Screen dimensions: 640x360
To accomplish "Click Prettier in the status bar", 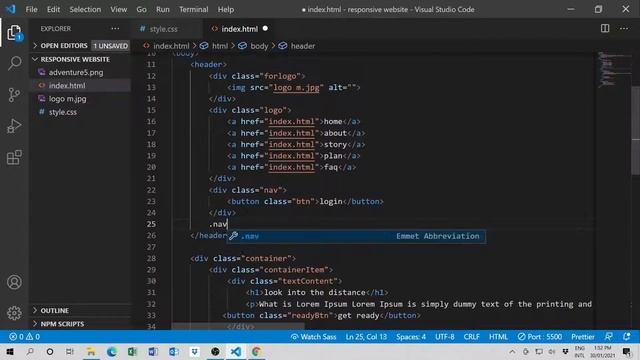I will click(x=582, y=337).
